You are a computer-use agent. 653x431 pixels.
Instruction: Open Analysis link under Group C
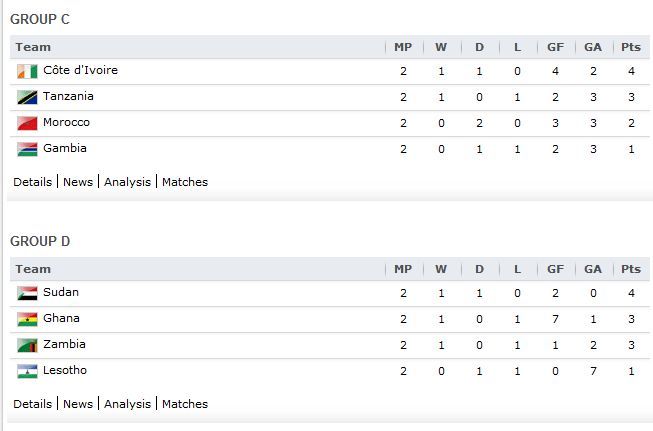[127, 182]
